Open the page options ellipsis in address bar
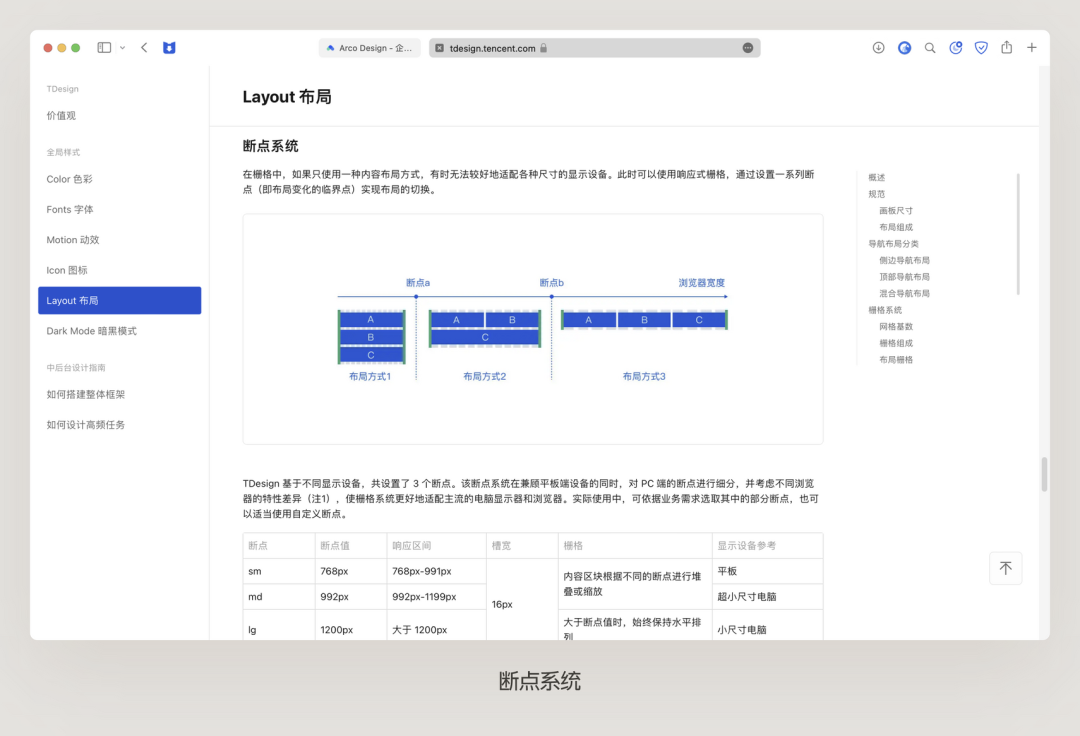This screenshot has height=736, width=1080. (x=747, y=48)
